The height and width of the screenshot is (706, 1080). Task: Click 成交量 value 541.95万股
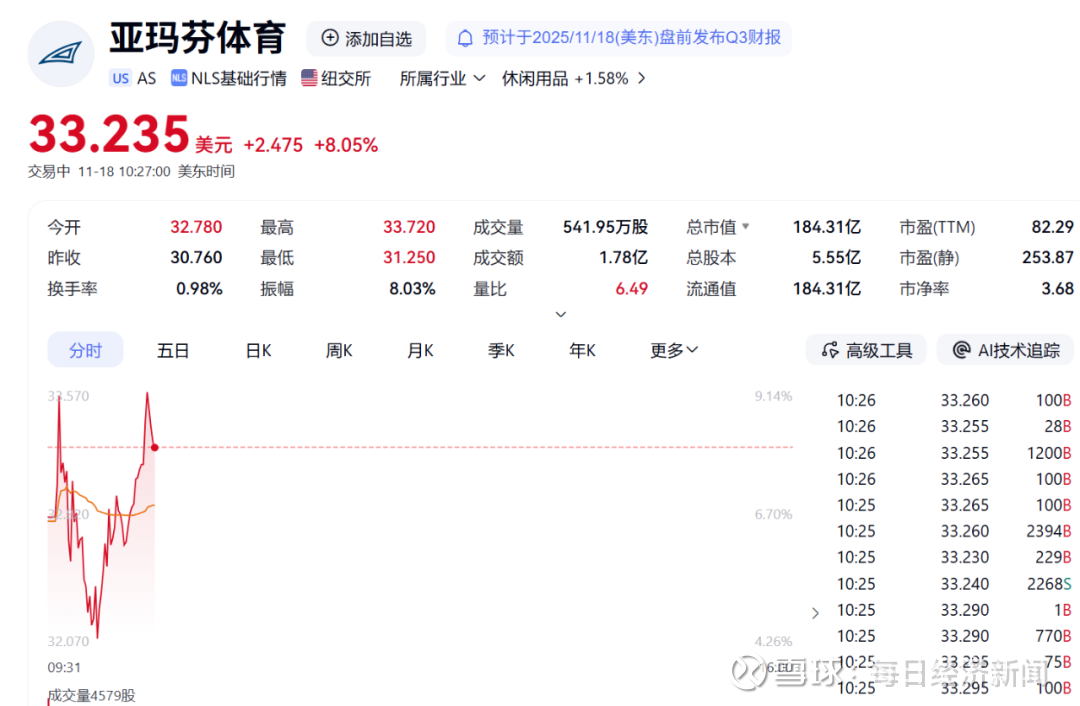click(605, 227)
